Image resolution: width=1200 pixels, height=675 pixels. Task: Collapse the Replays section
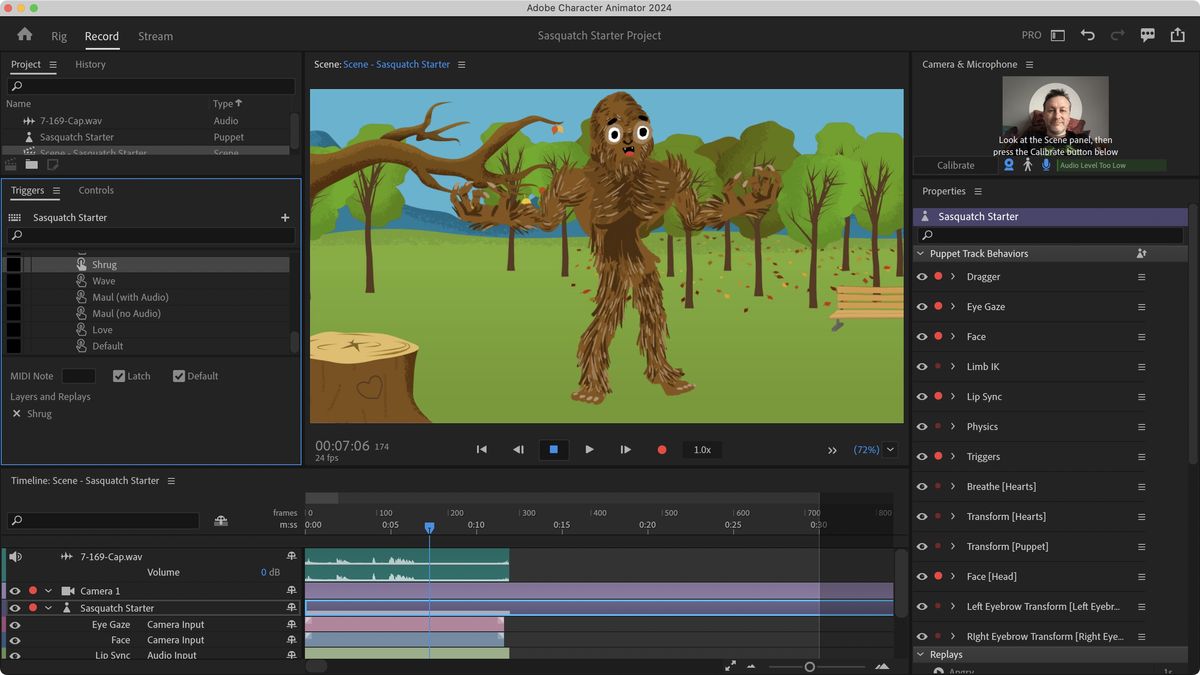pyautogui.click(x=921, y=654)
